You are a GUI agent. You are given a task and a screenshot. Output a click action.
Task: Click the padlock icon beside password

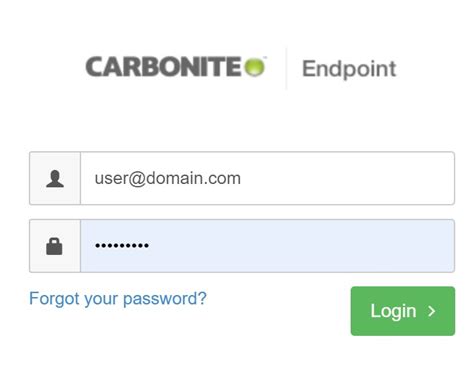click(x=54, y=246)
